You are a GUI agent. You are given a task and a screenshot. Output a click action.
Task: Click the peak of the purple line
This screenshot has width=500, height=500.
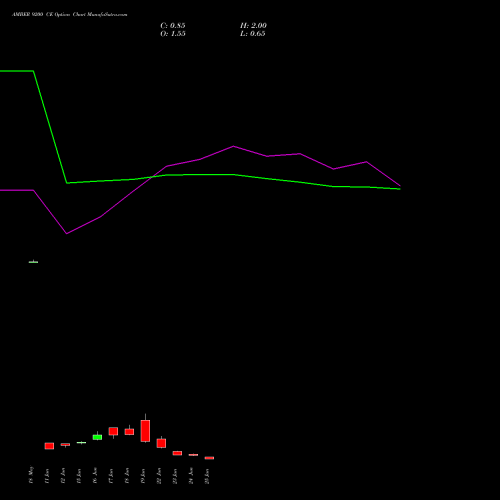click(233, 146)
